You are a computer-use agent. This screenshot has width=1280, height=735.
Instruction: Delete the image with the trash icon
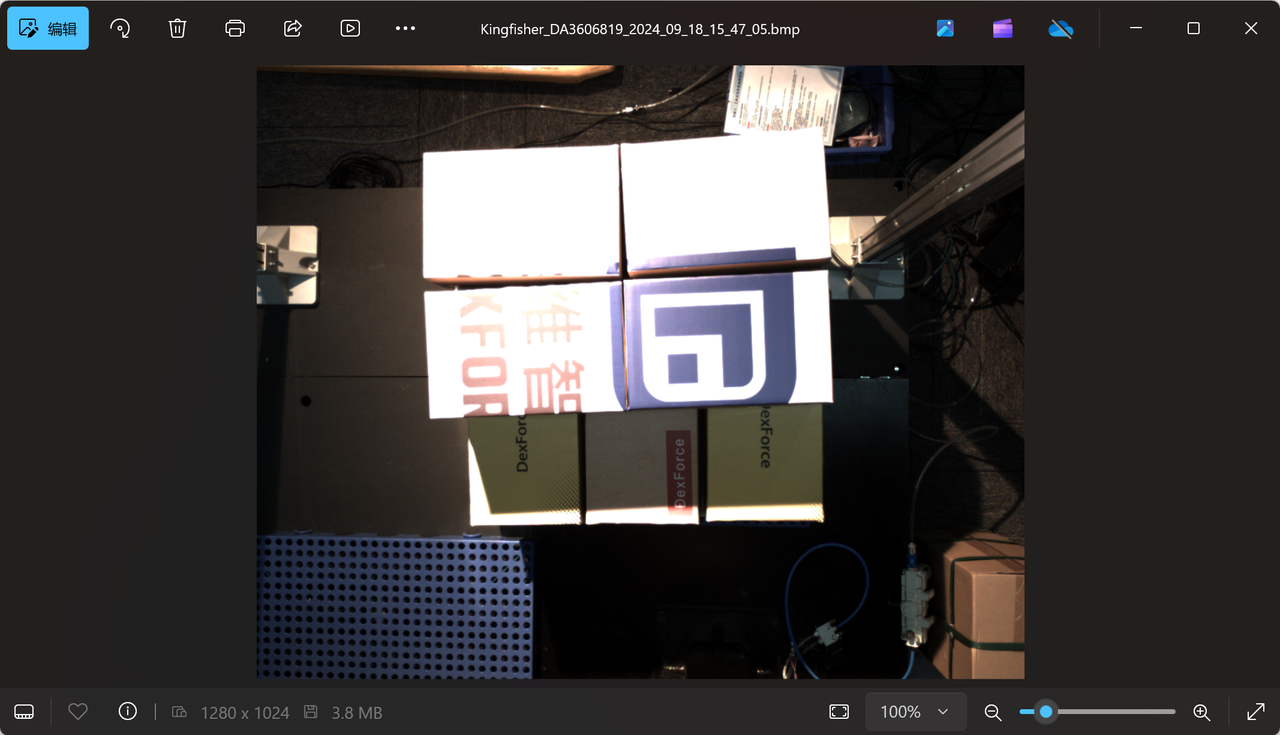[x=177, y=29]
